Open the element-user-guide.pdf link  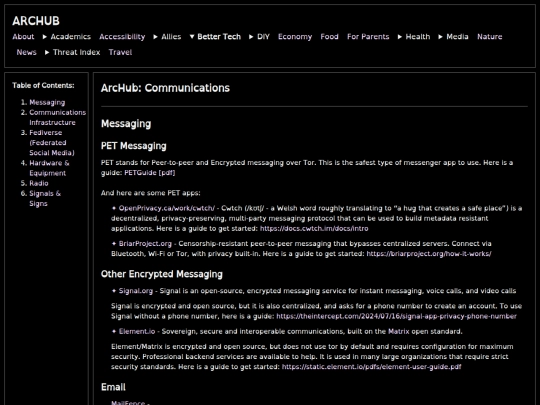[x=371, y=367]
